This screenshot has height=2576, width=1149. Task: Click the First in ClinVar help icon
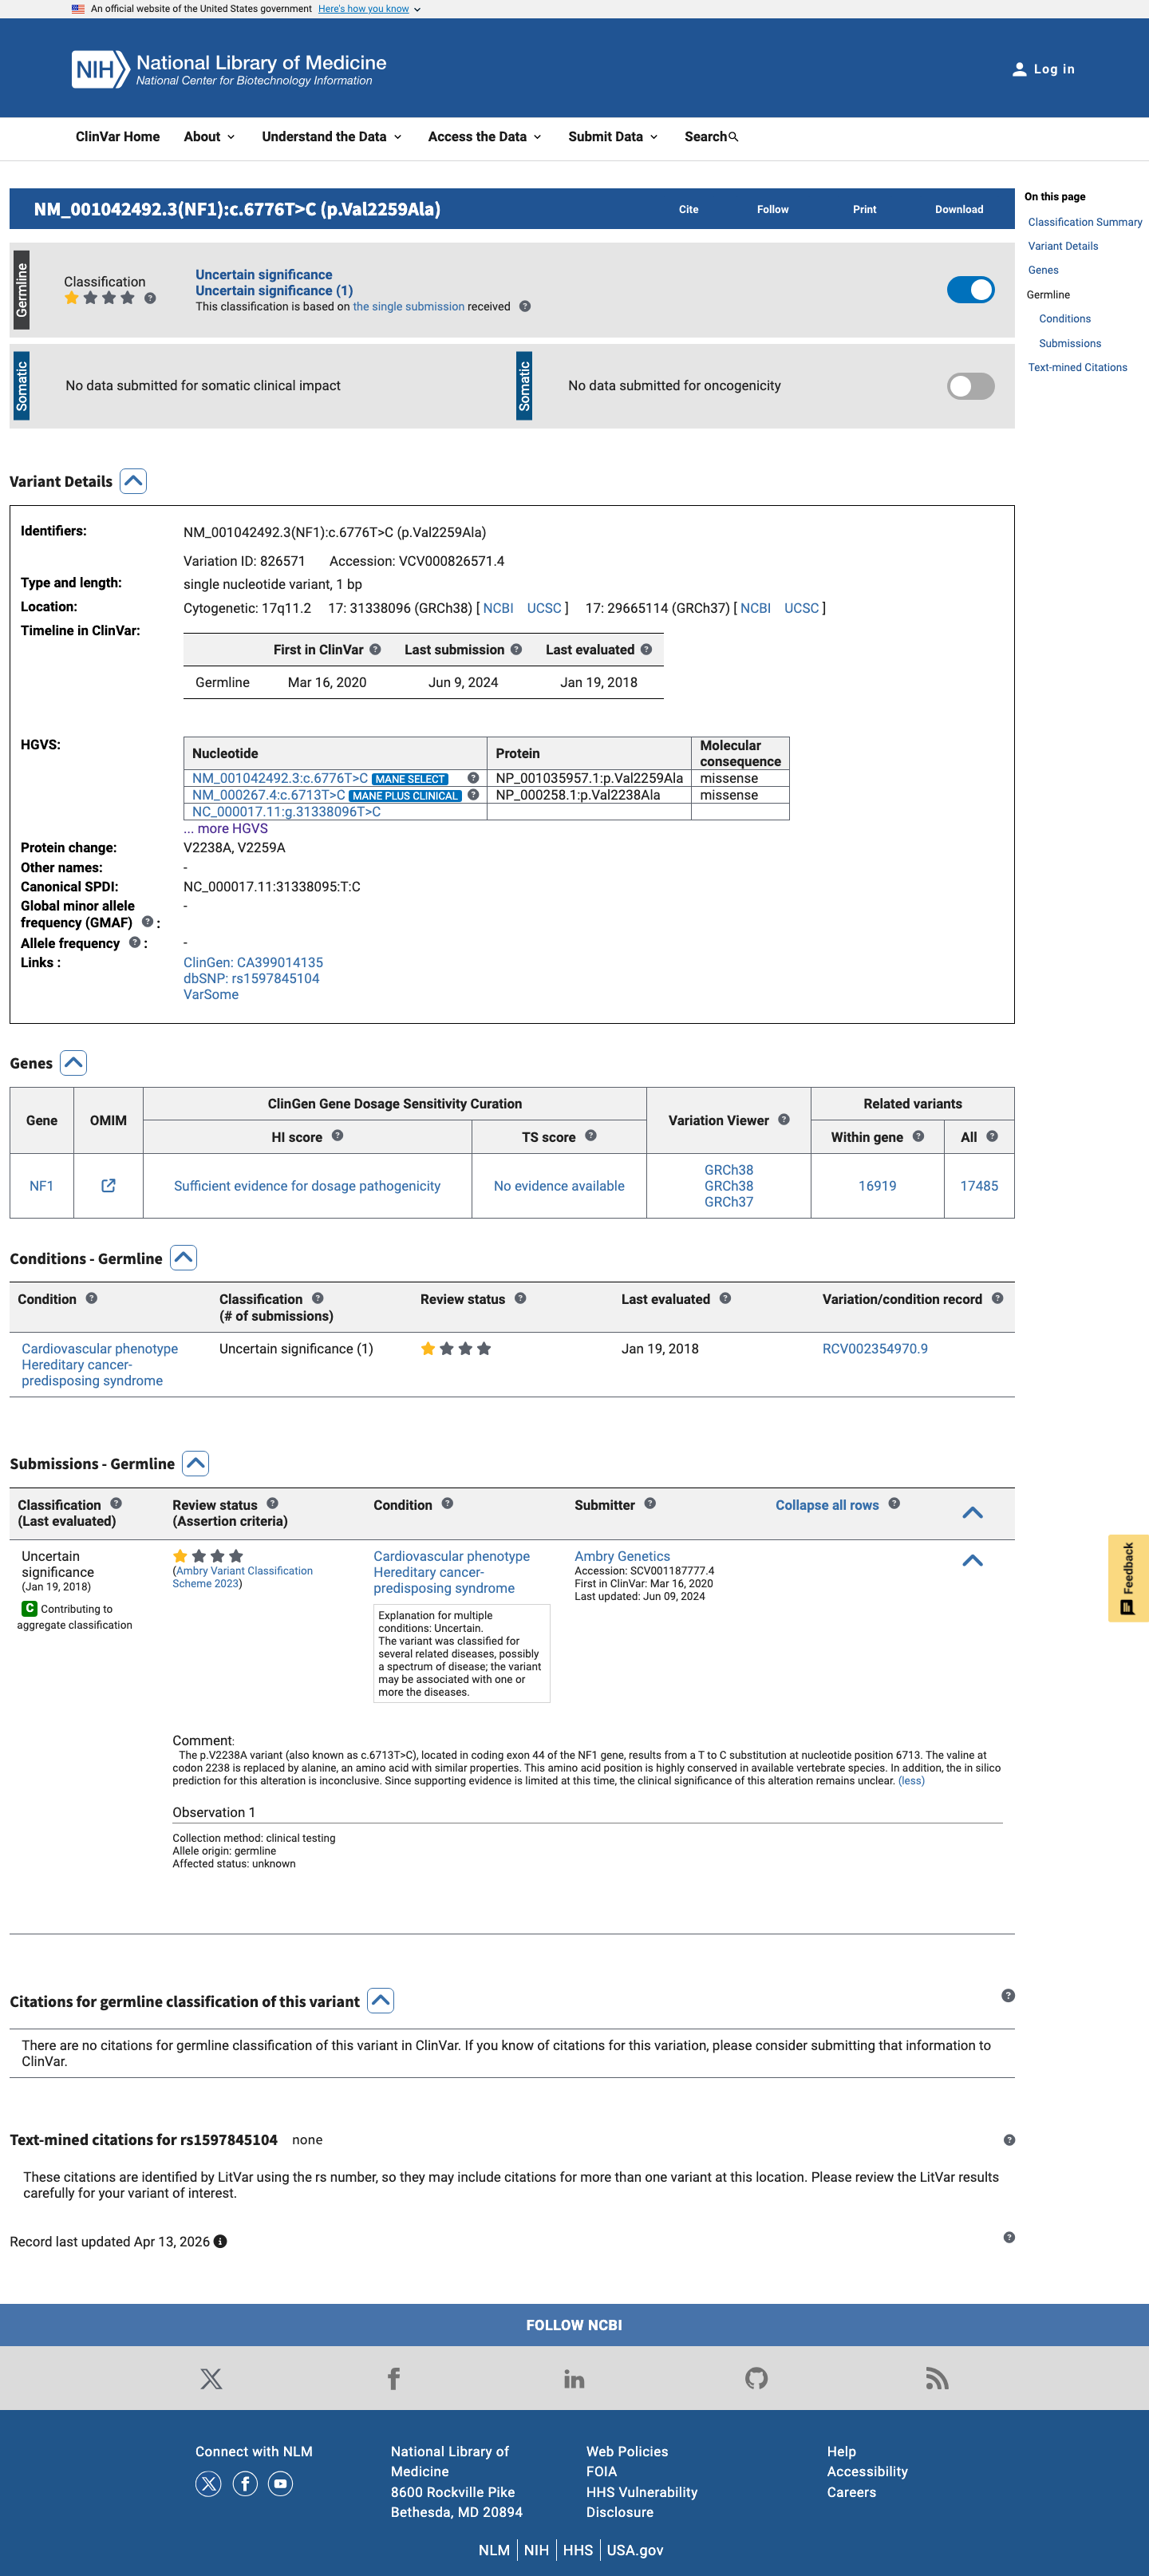point(375,650)
